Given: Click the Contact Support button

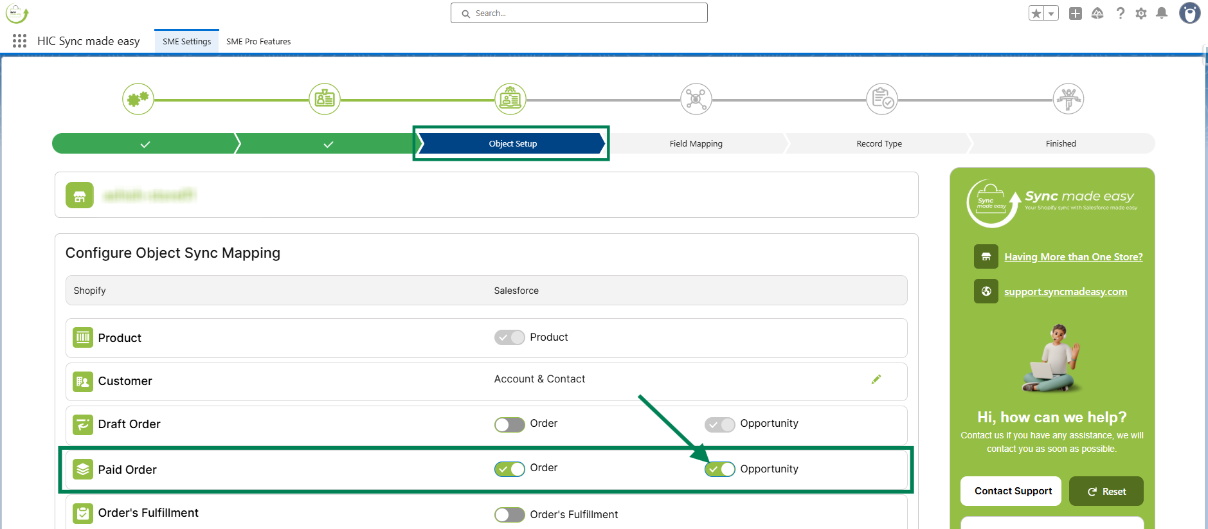Looking at the screenshot, I should 1011,491.
